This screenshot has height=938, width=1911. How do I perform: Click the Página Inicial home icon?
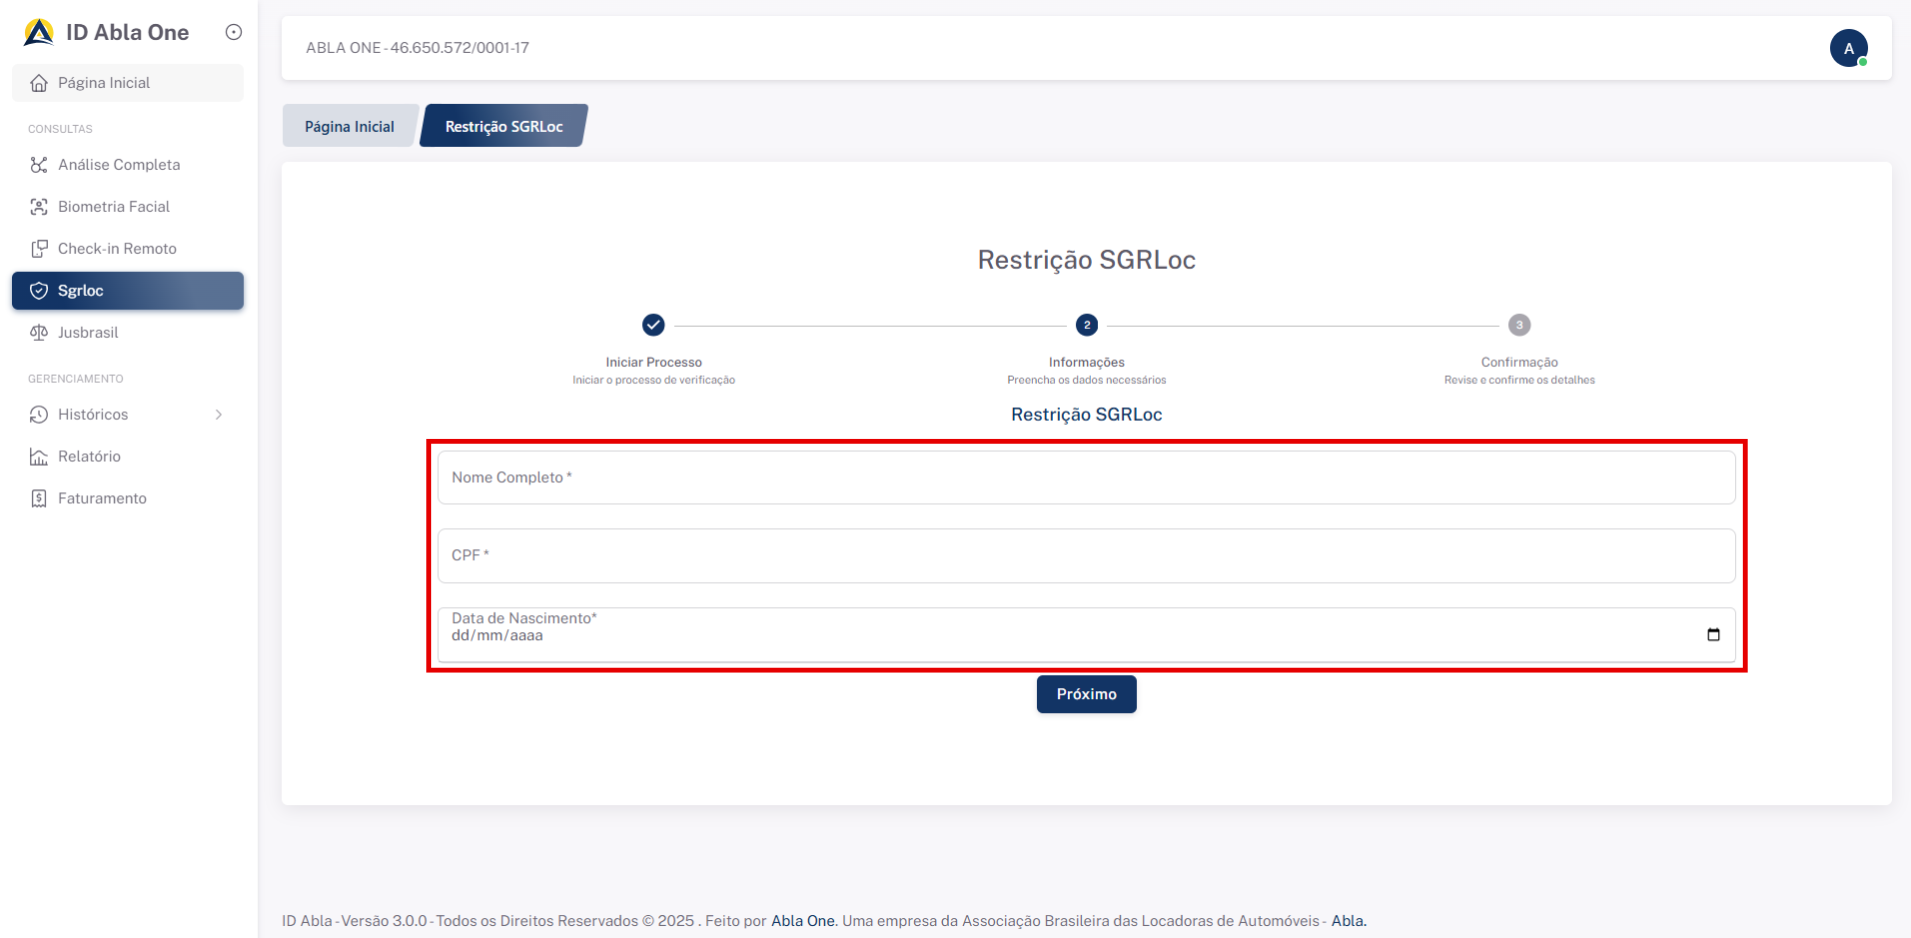click(x=39, y=83)
